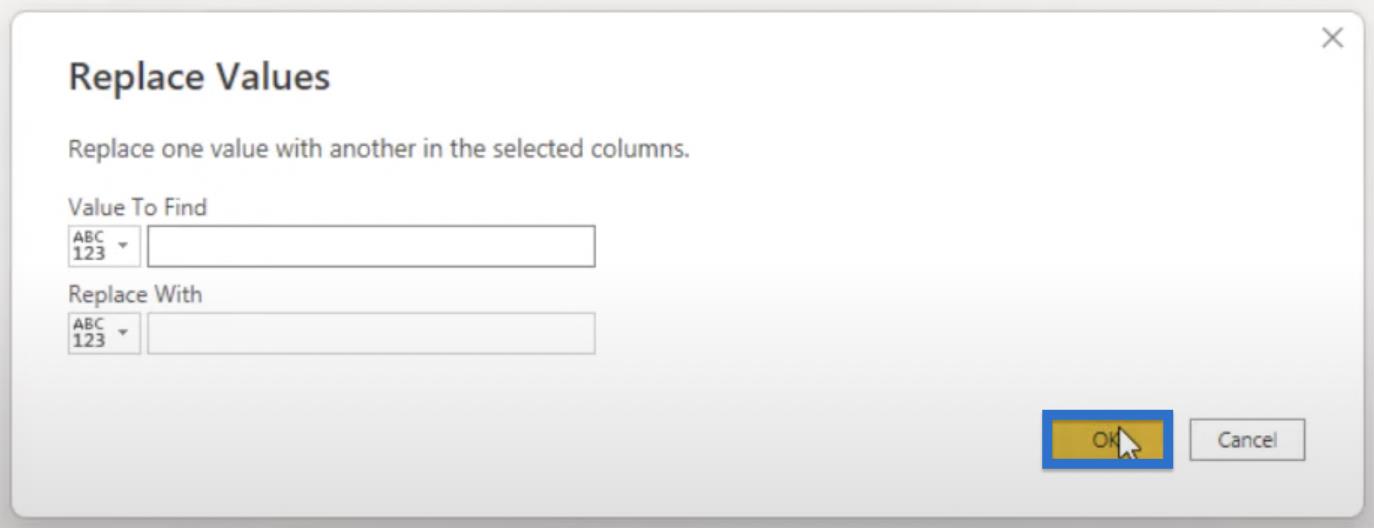The image size is (1374, 528).
Task: Change the data type for the value to find
Action: (104, 246)
